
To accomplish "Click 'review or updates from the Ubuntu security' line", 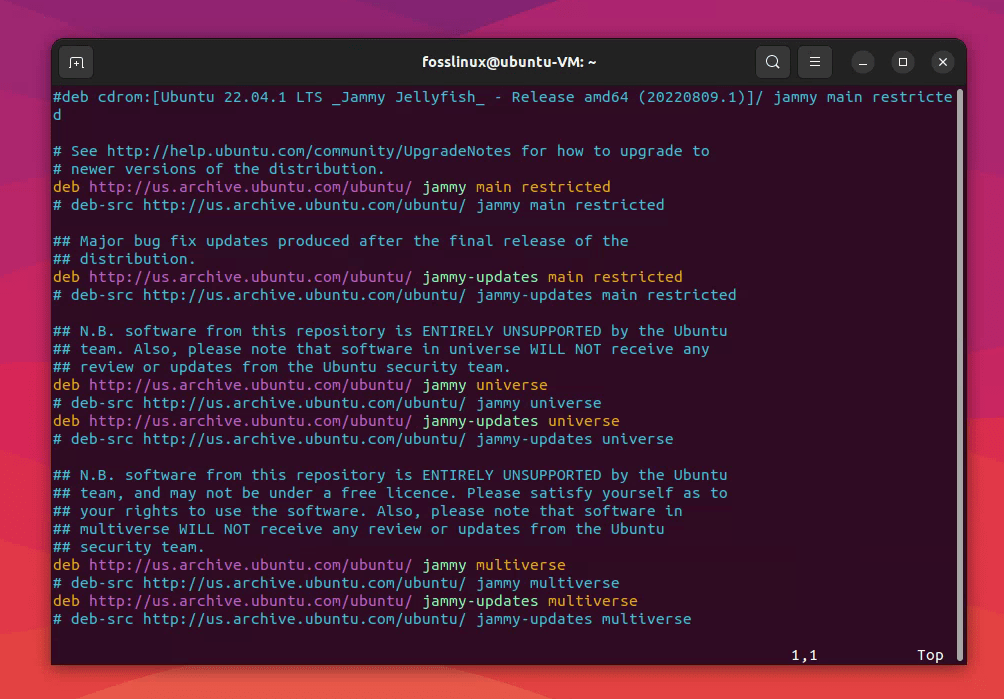I will (x=282, y=367).
